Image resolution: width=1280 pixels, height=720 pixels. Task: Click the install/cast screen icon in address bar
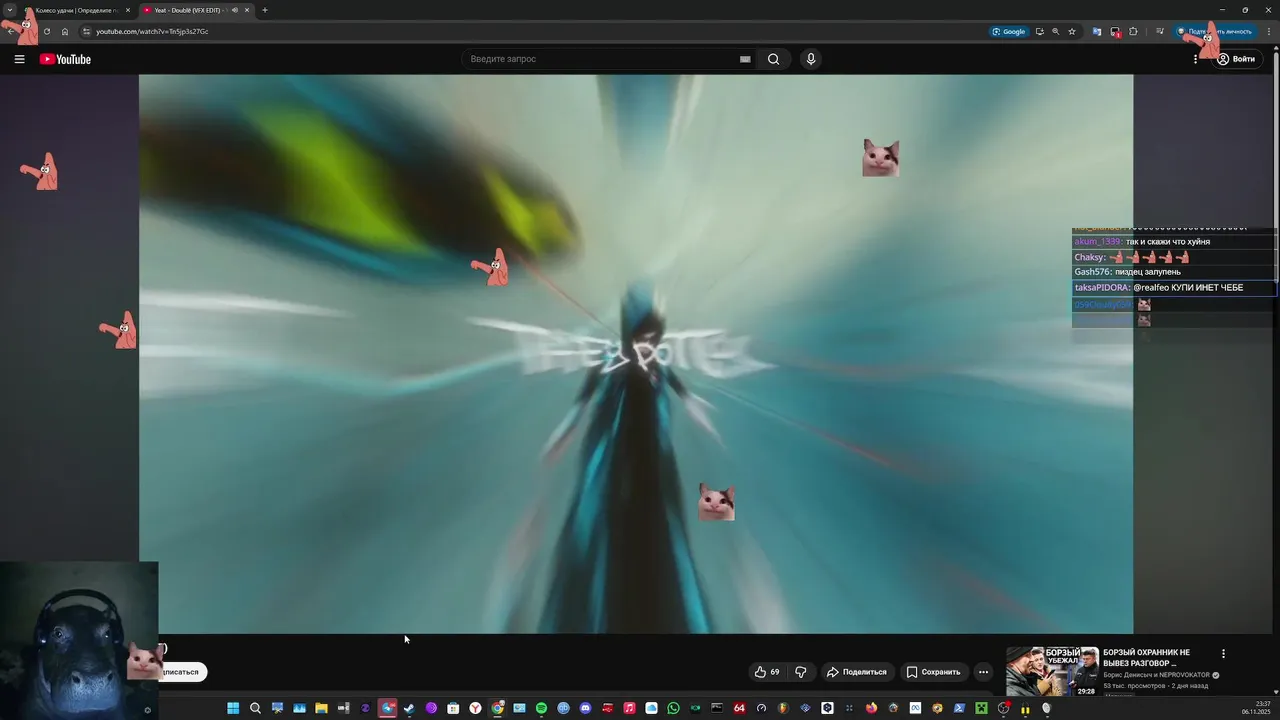[1040, 31]
